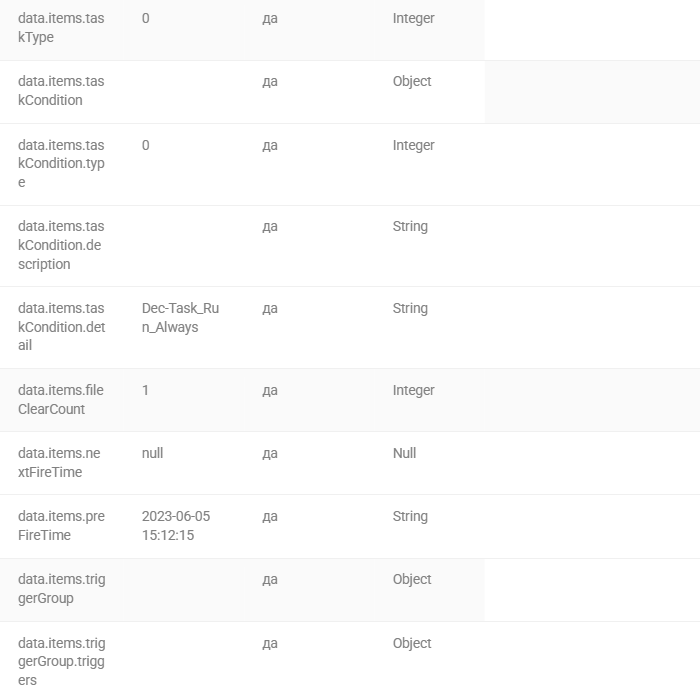Click the Dec-Task_Run_Always example value
Viewport: 700px width, 691px height.
[x=180, y=317]
